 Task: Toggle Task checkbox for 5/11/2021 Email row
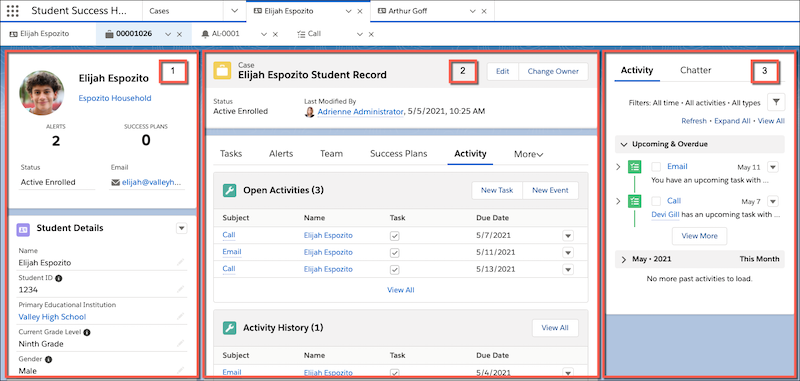(x=394, y=252)
